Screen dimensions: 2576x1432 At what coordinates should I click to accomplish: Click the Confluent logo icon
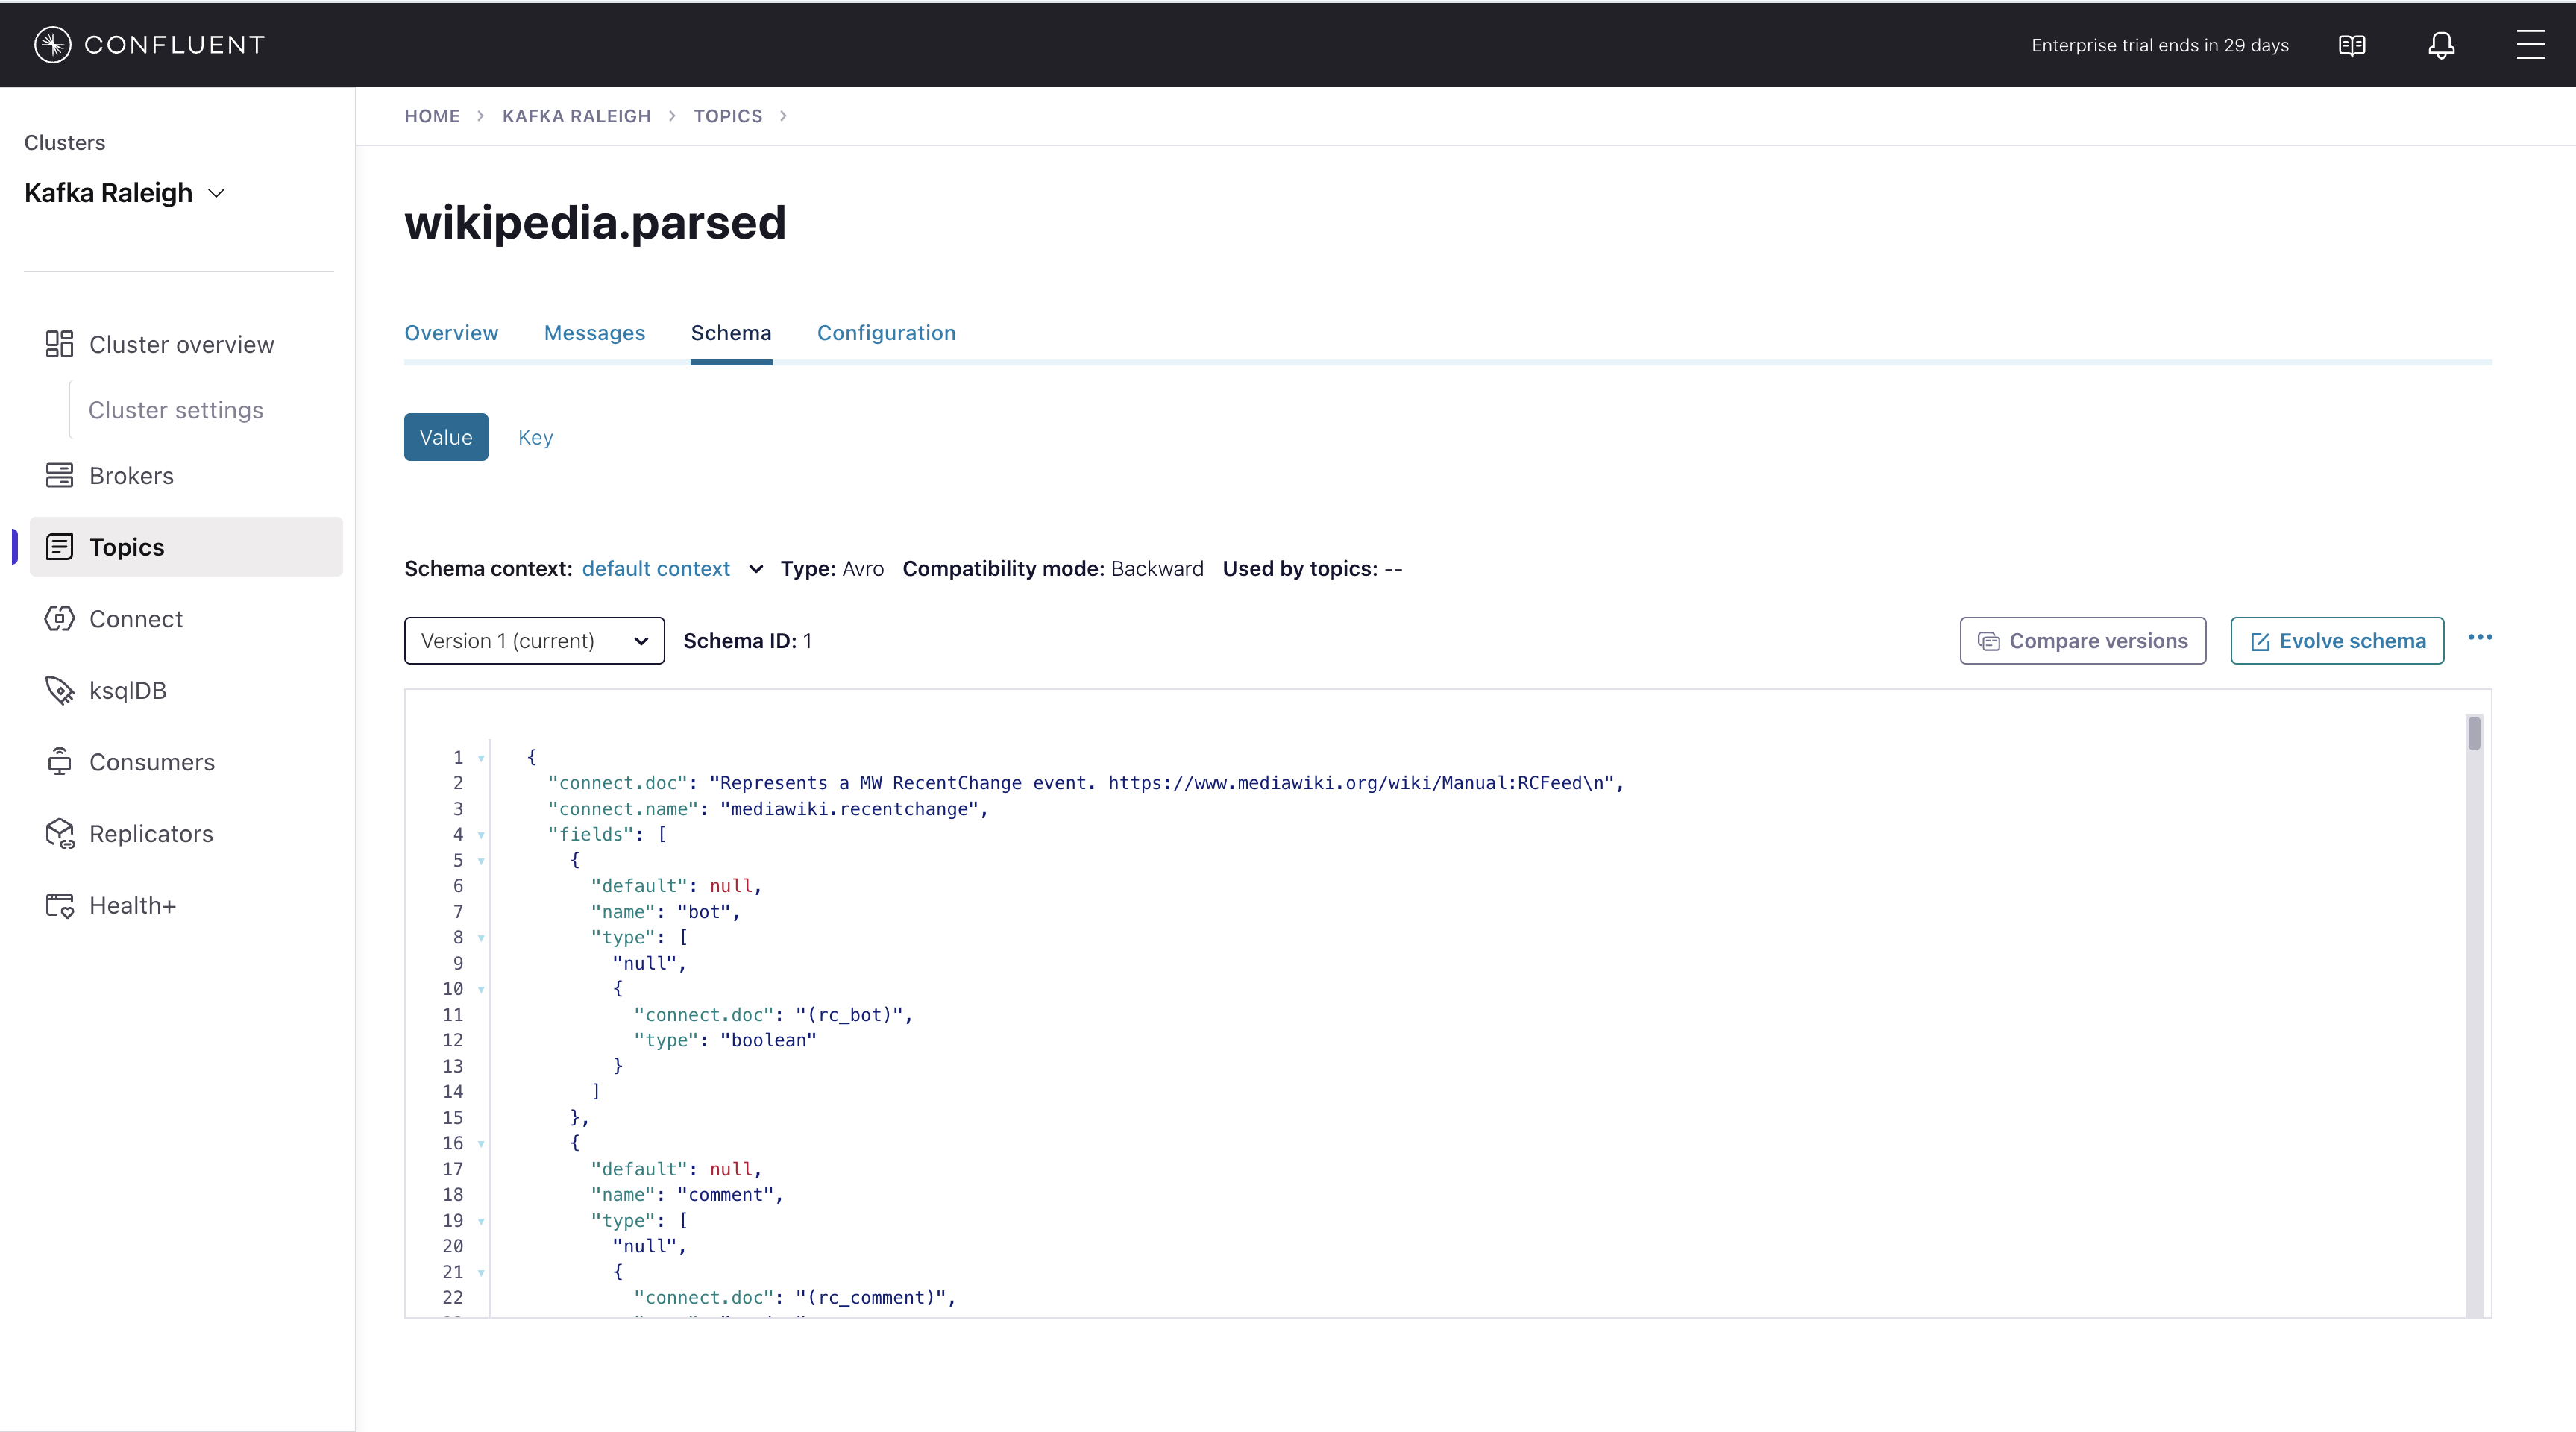[52, 45]
